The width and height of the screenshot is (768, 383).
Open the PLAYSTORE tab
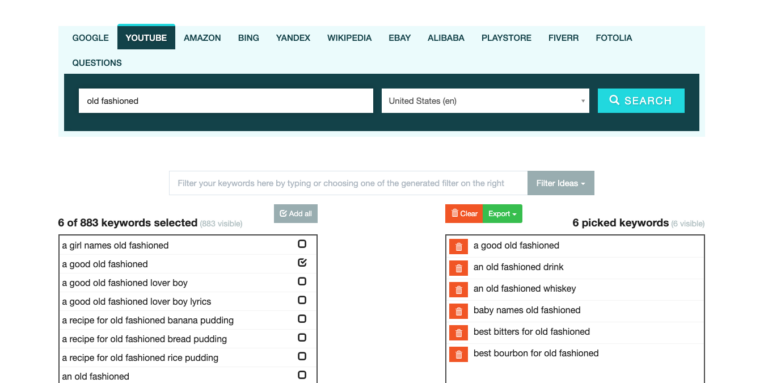pyautogui.click(x=506, y=38)
